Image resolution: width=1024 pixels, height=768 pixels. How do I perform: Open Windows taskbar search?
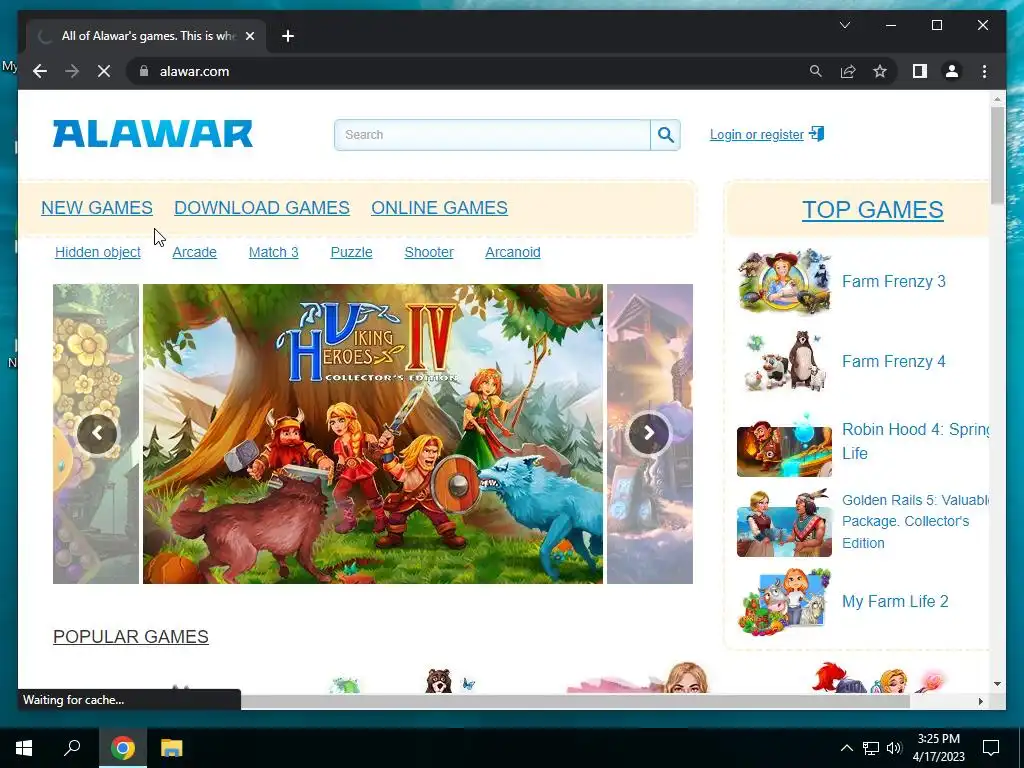(x=72, y=748)
